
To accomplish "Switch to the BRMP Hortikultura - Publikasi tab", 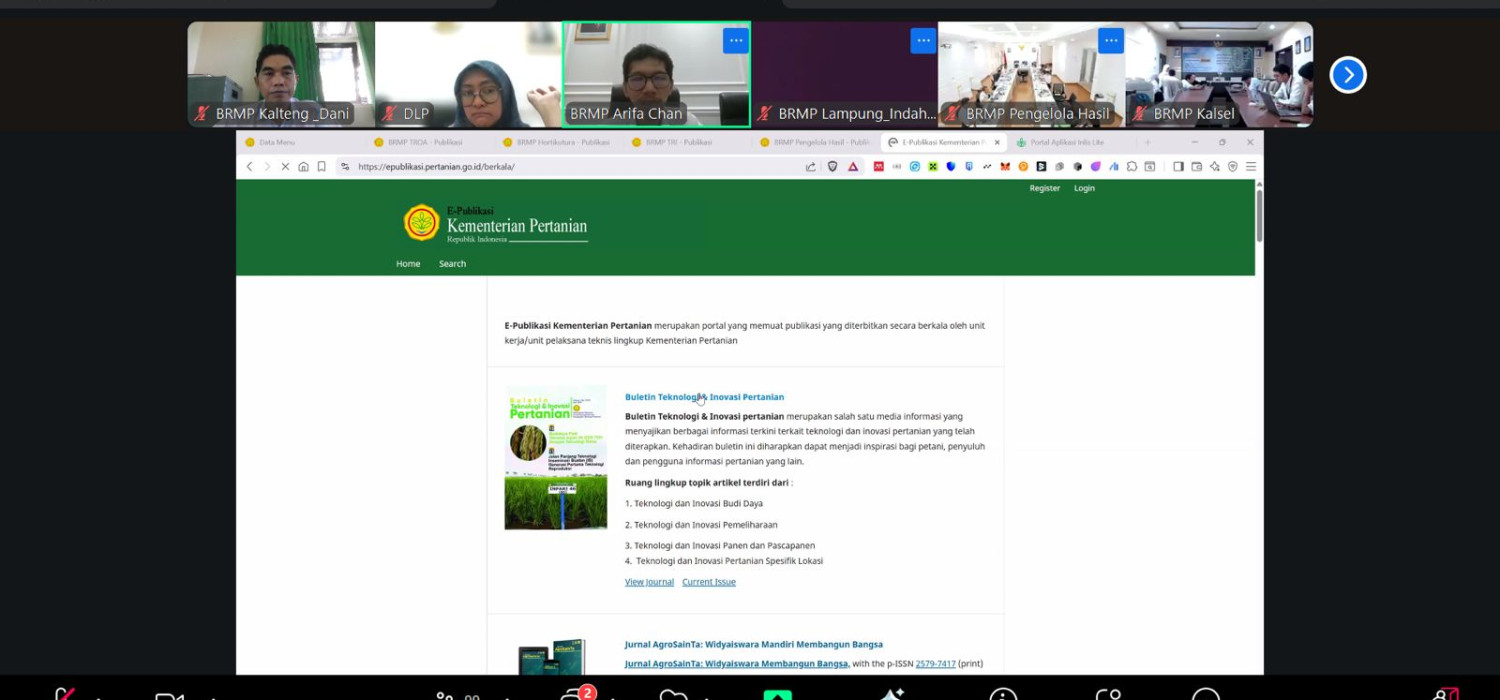I will [x=562, y=142].
